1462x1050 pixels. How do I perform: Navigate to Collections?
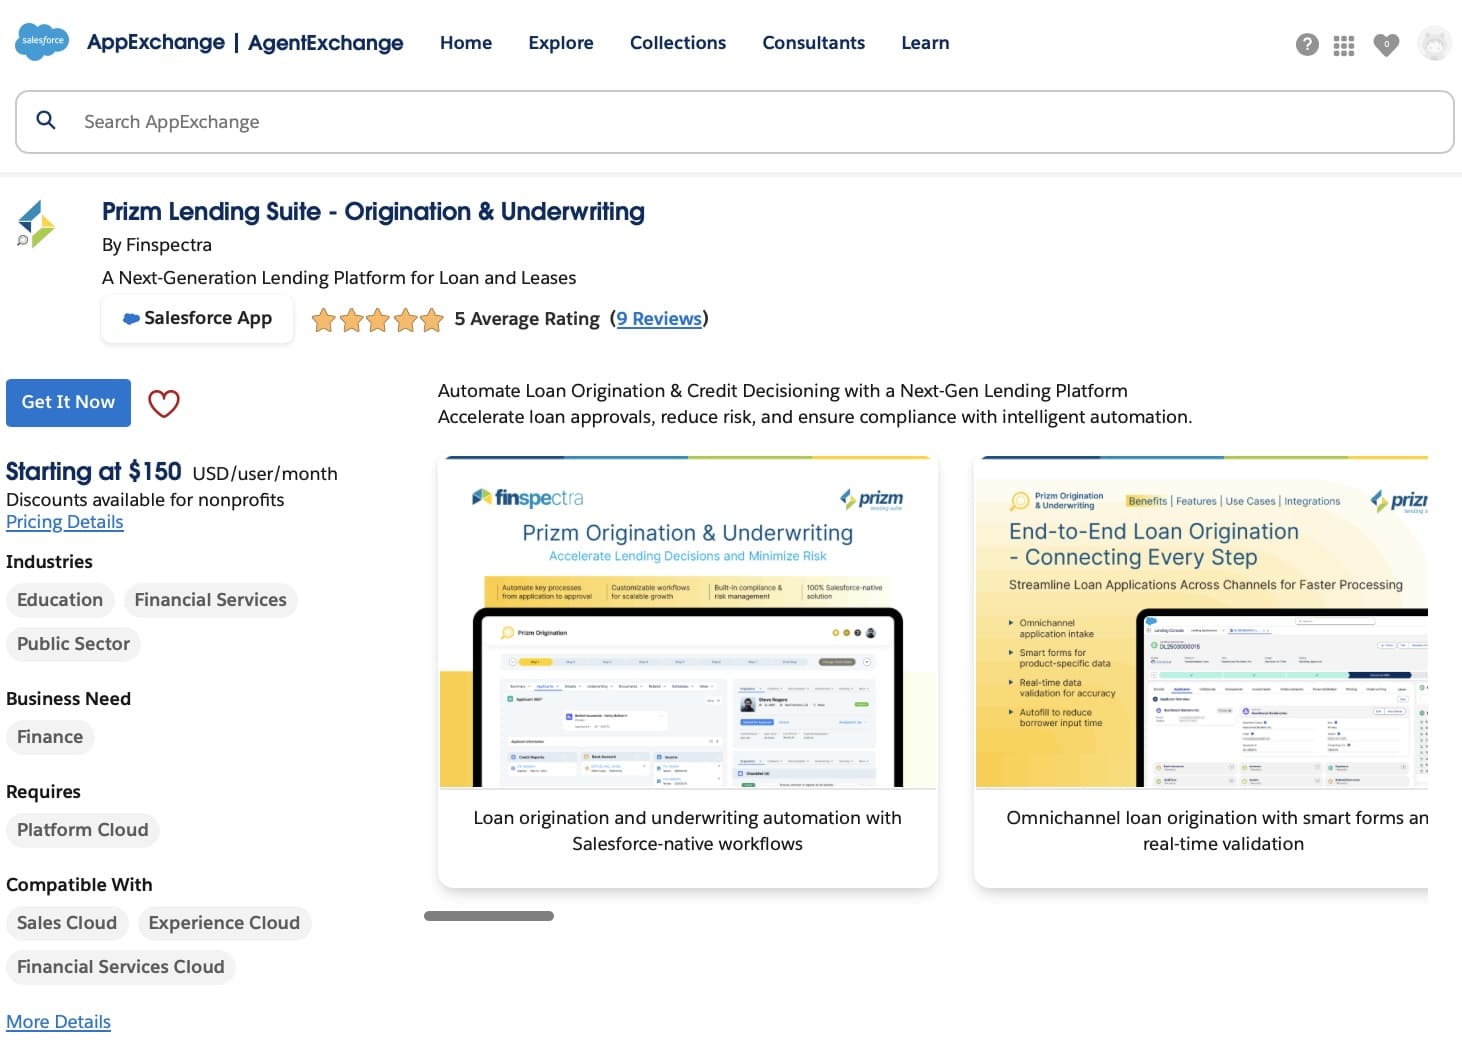[x=677, y=43]
